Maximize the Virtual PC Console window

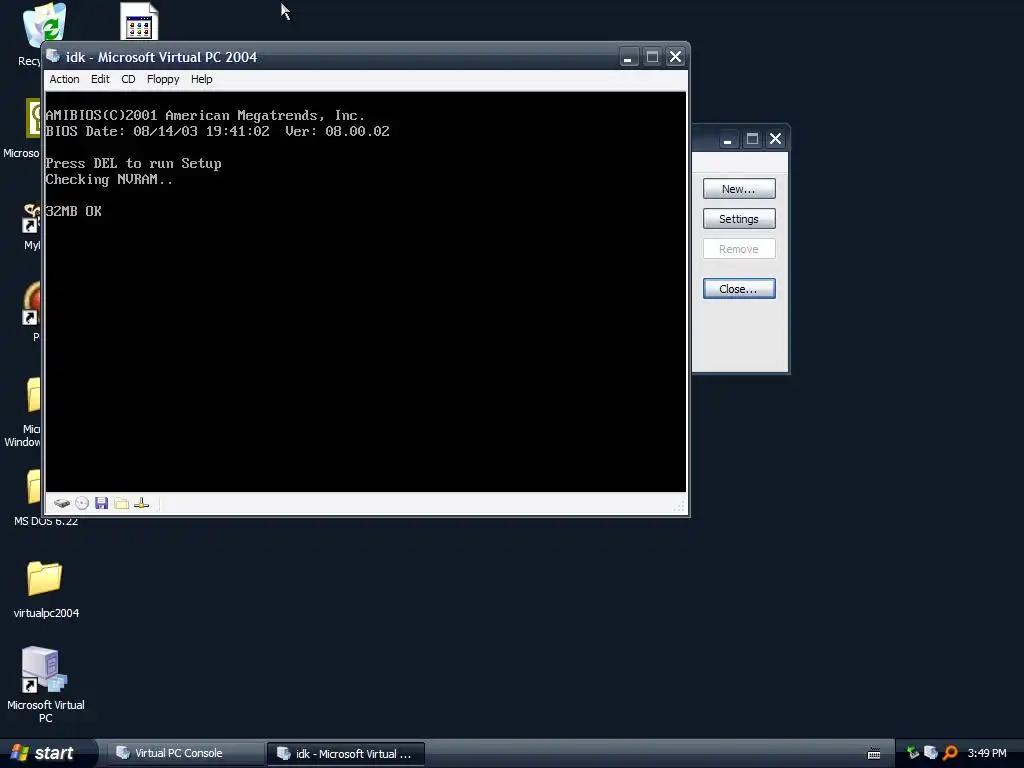tap(752, 139)
